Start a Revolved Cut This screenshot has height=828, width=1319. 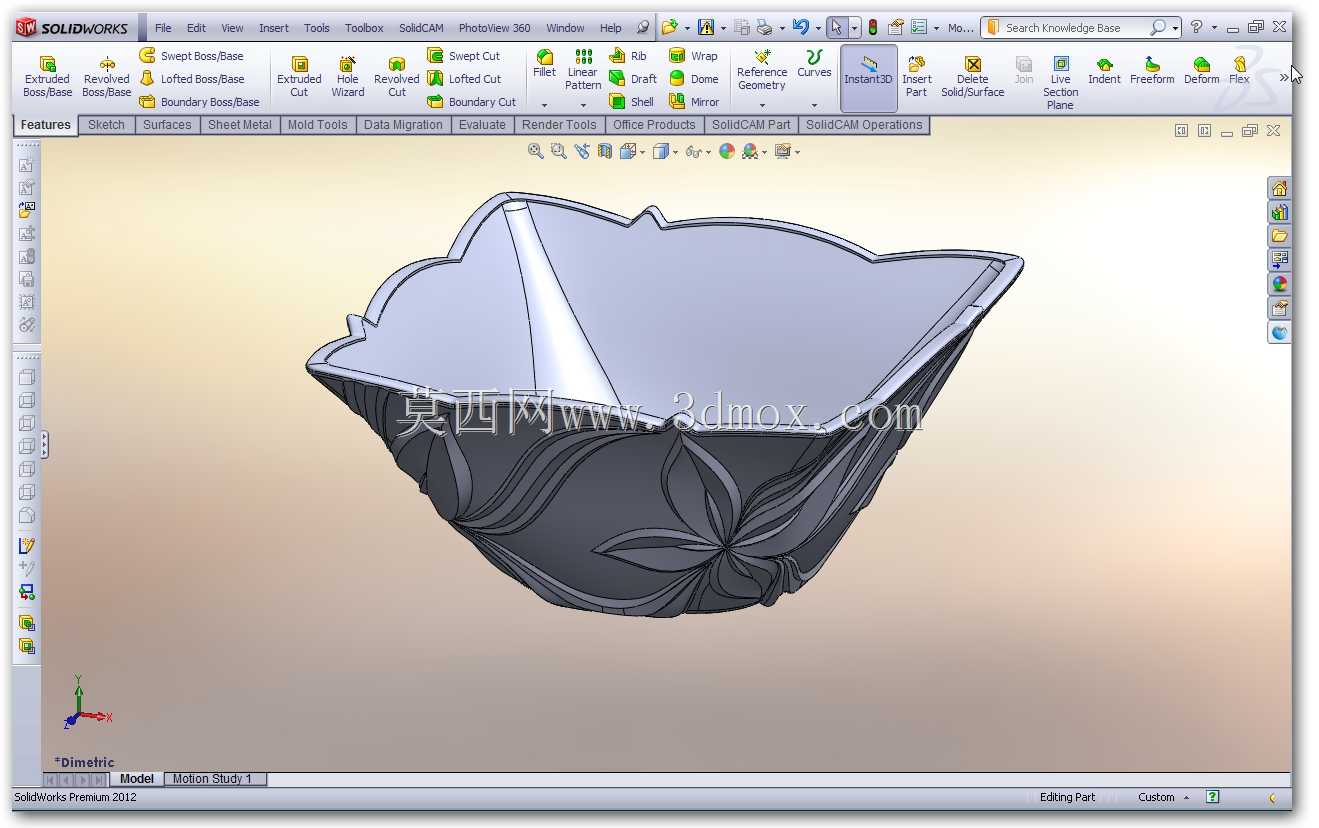click(397, 77)
